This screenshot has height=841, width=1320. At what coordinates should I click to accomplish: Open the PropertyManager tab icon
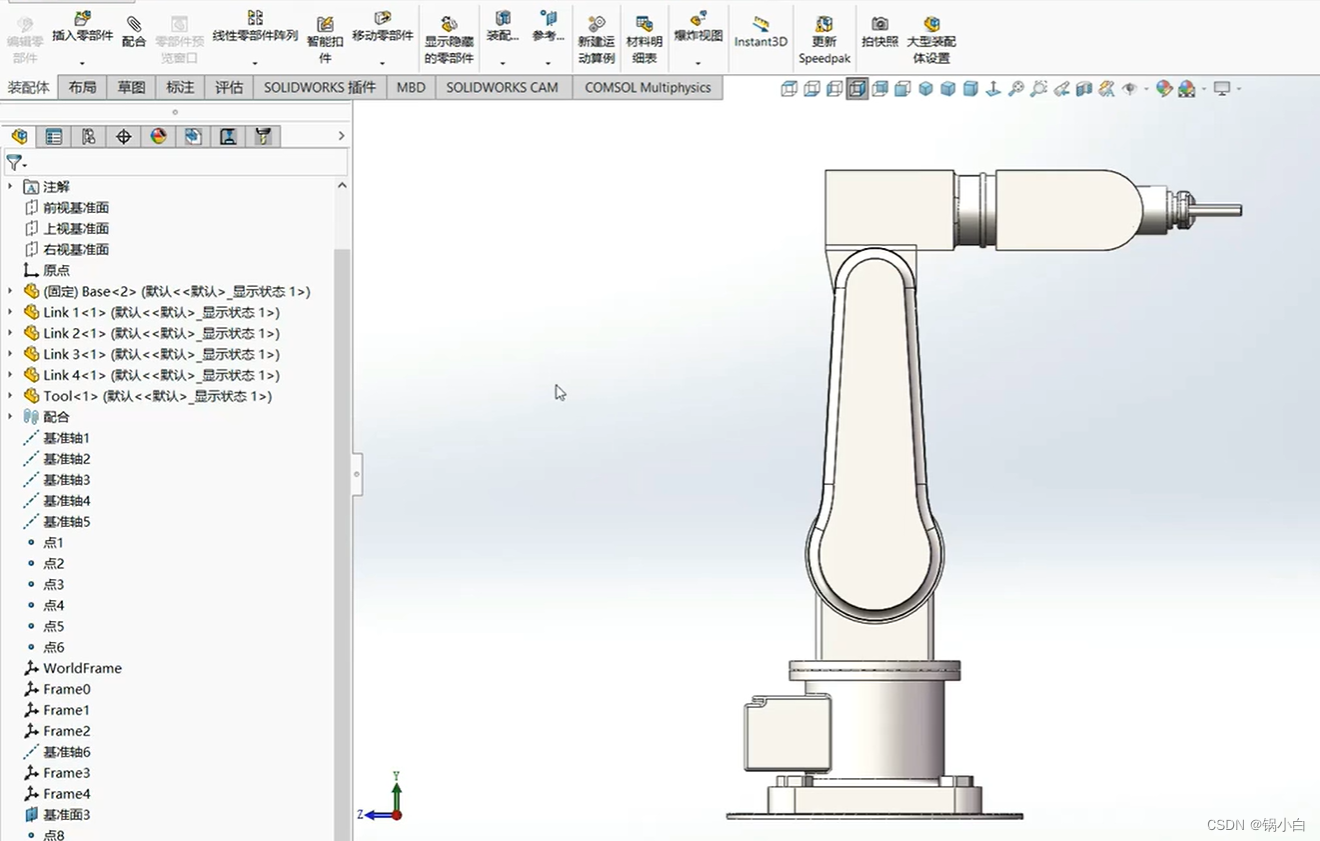coord(54,137)
